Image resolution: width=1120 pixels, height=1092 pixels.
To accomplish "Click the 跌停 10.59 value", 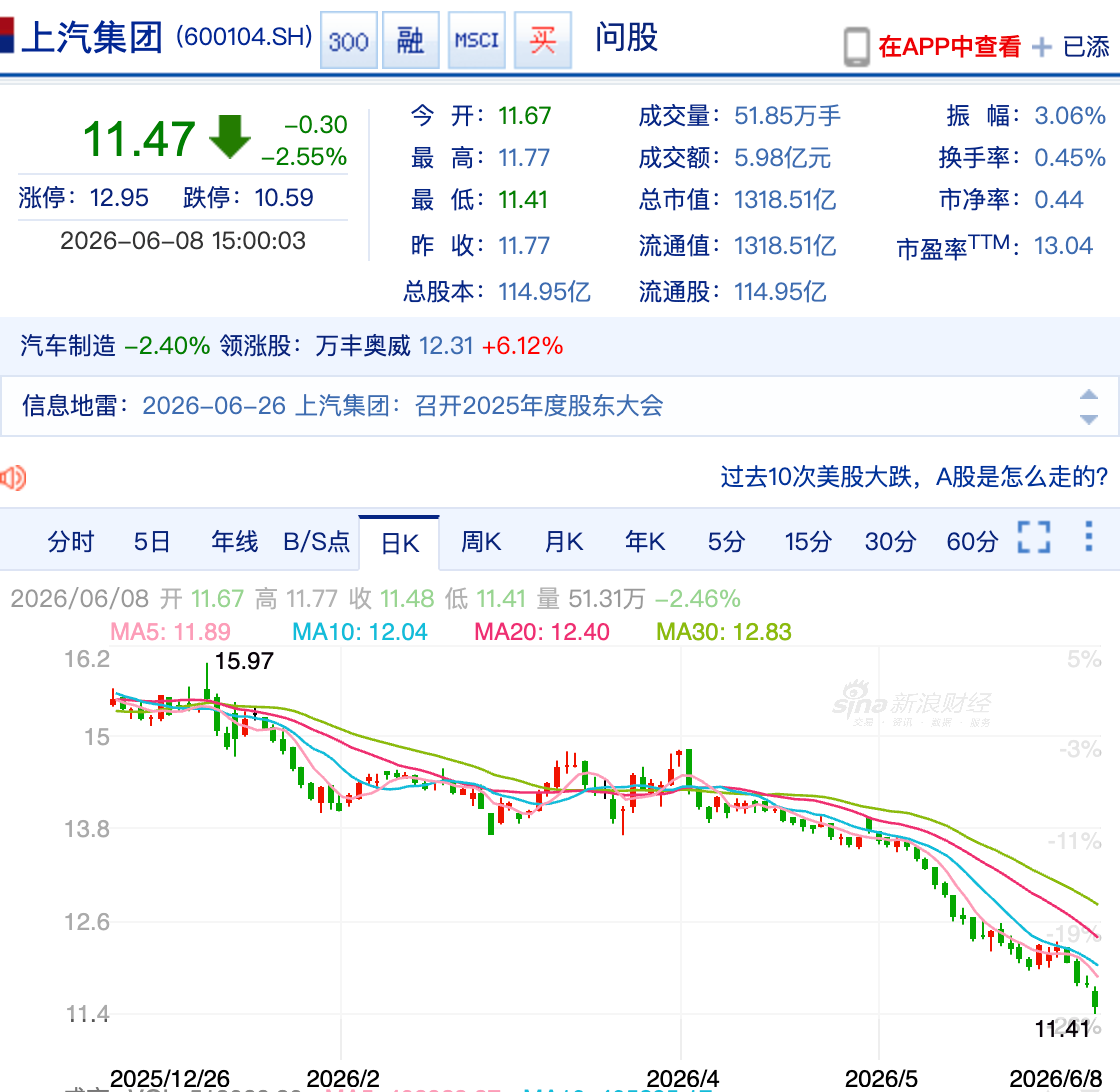I will [284, 197].
